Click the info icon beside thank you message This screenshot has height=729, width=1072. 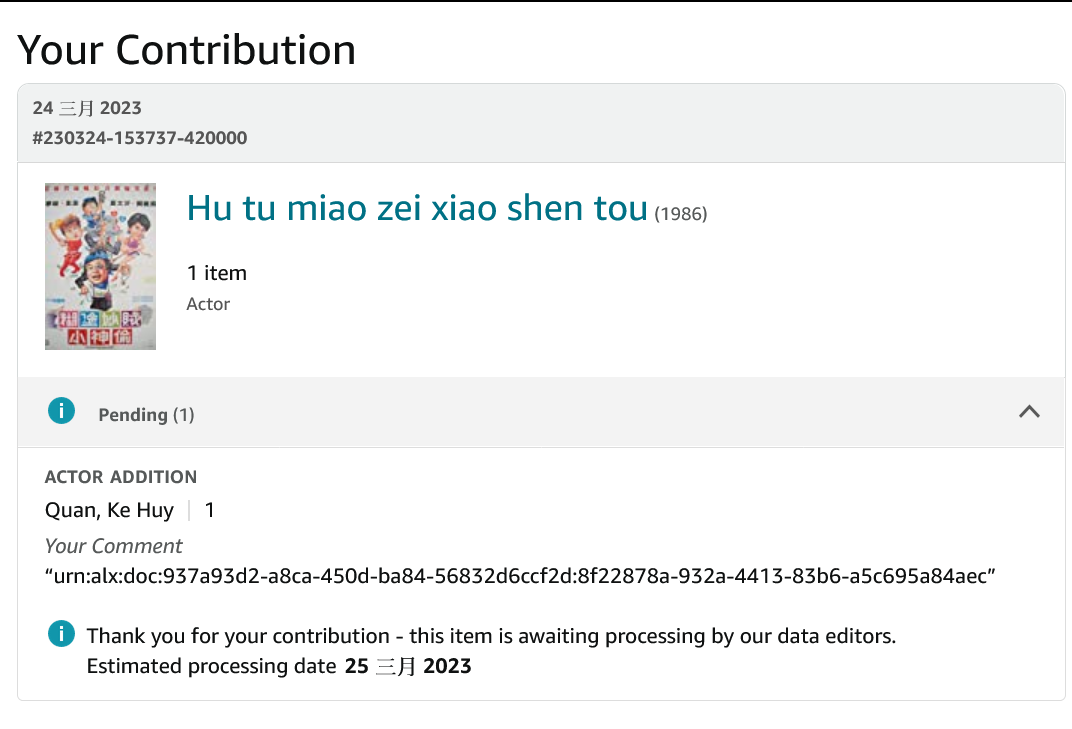click(x=61, y=634)
